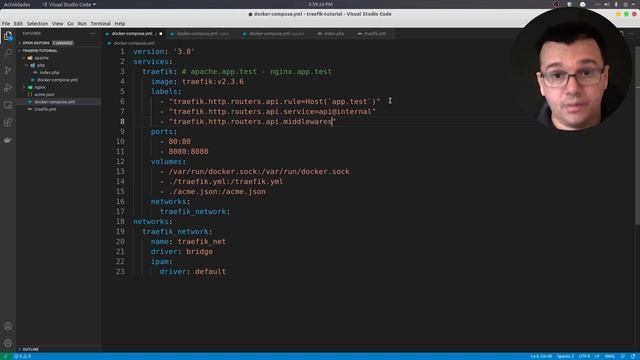Click the remote window status bar icon
This screenshot has width=640, height=360.
[5, 356]
